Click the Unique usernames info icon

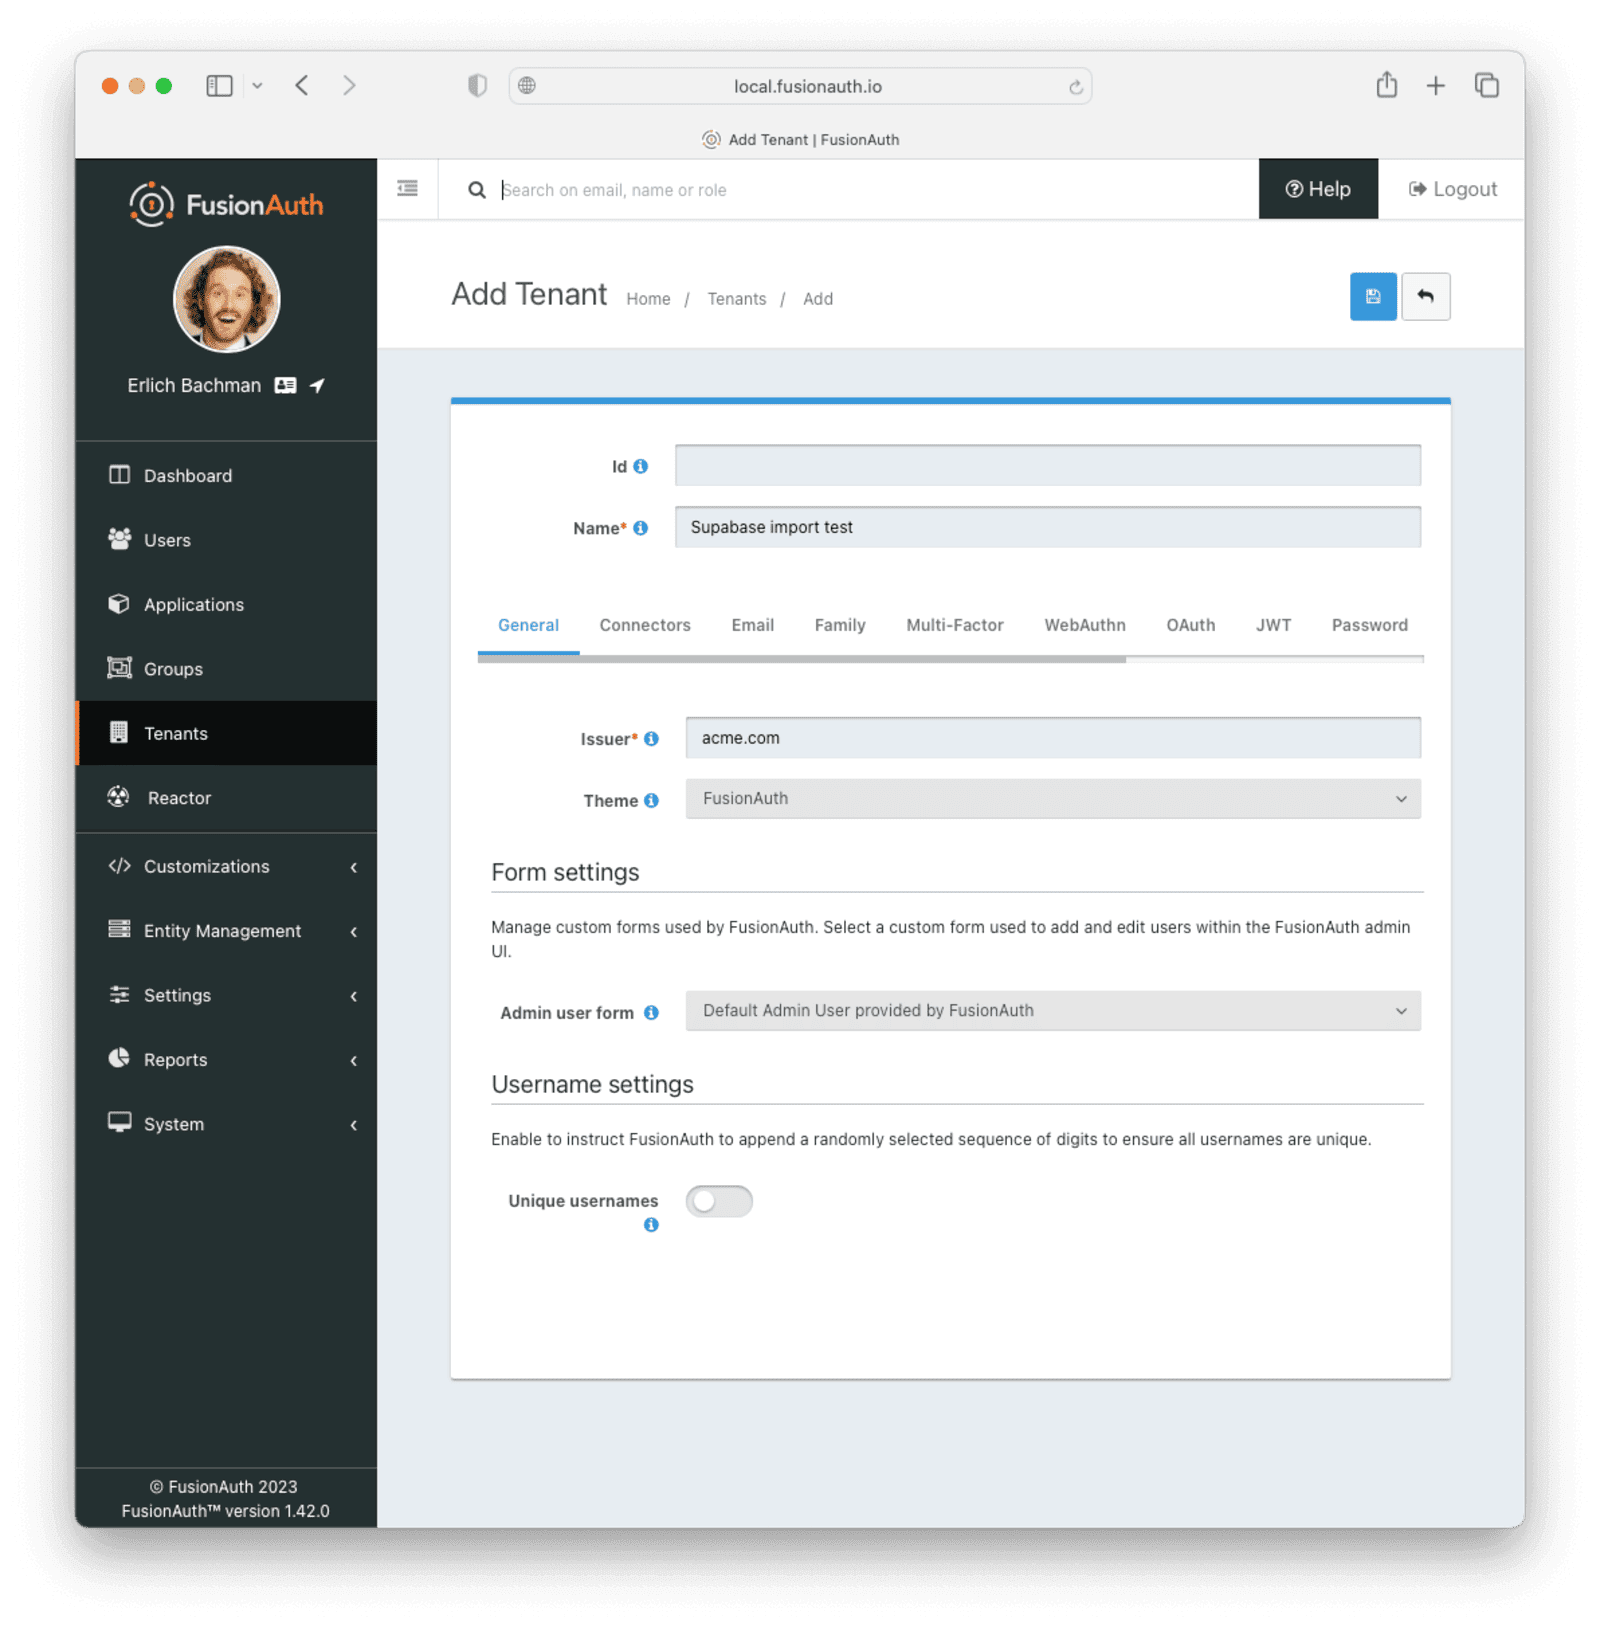pos(651,1224)
